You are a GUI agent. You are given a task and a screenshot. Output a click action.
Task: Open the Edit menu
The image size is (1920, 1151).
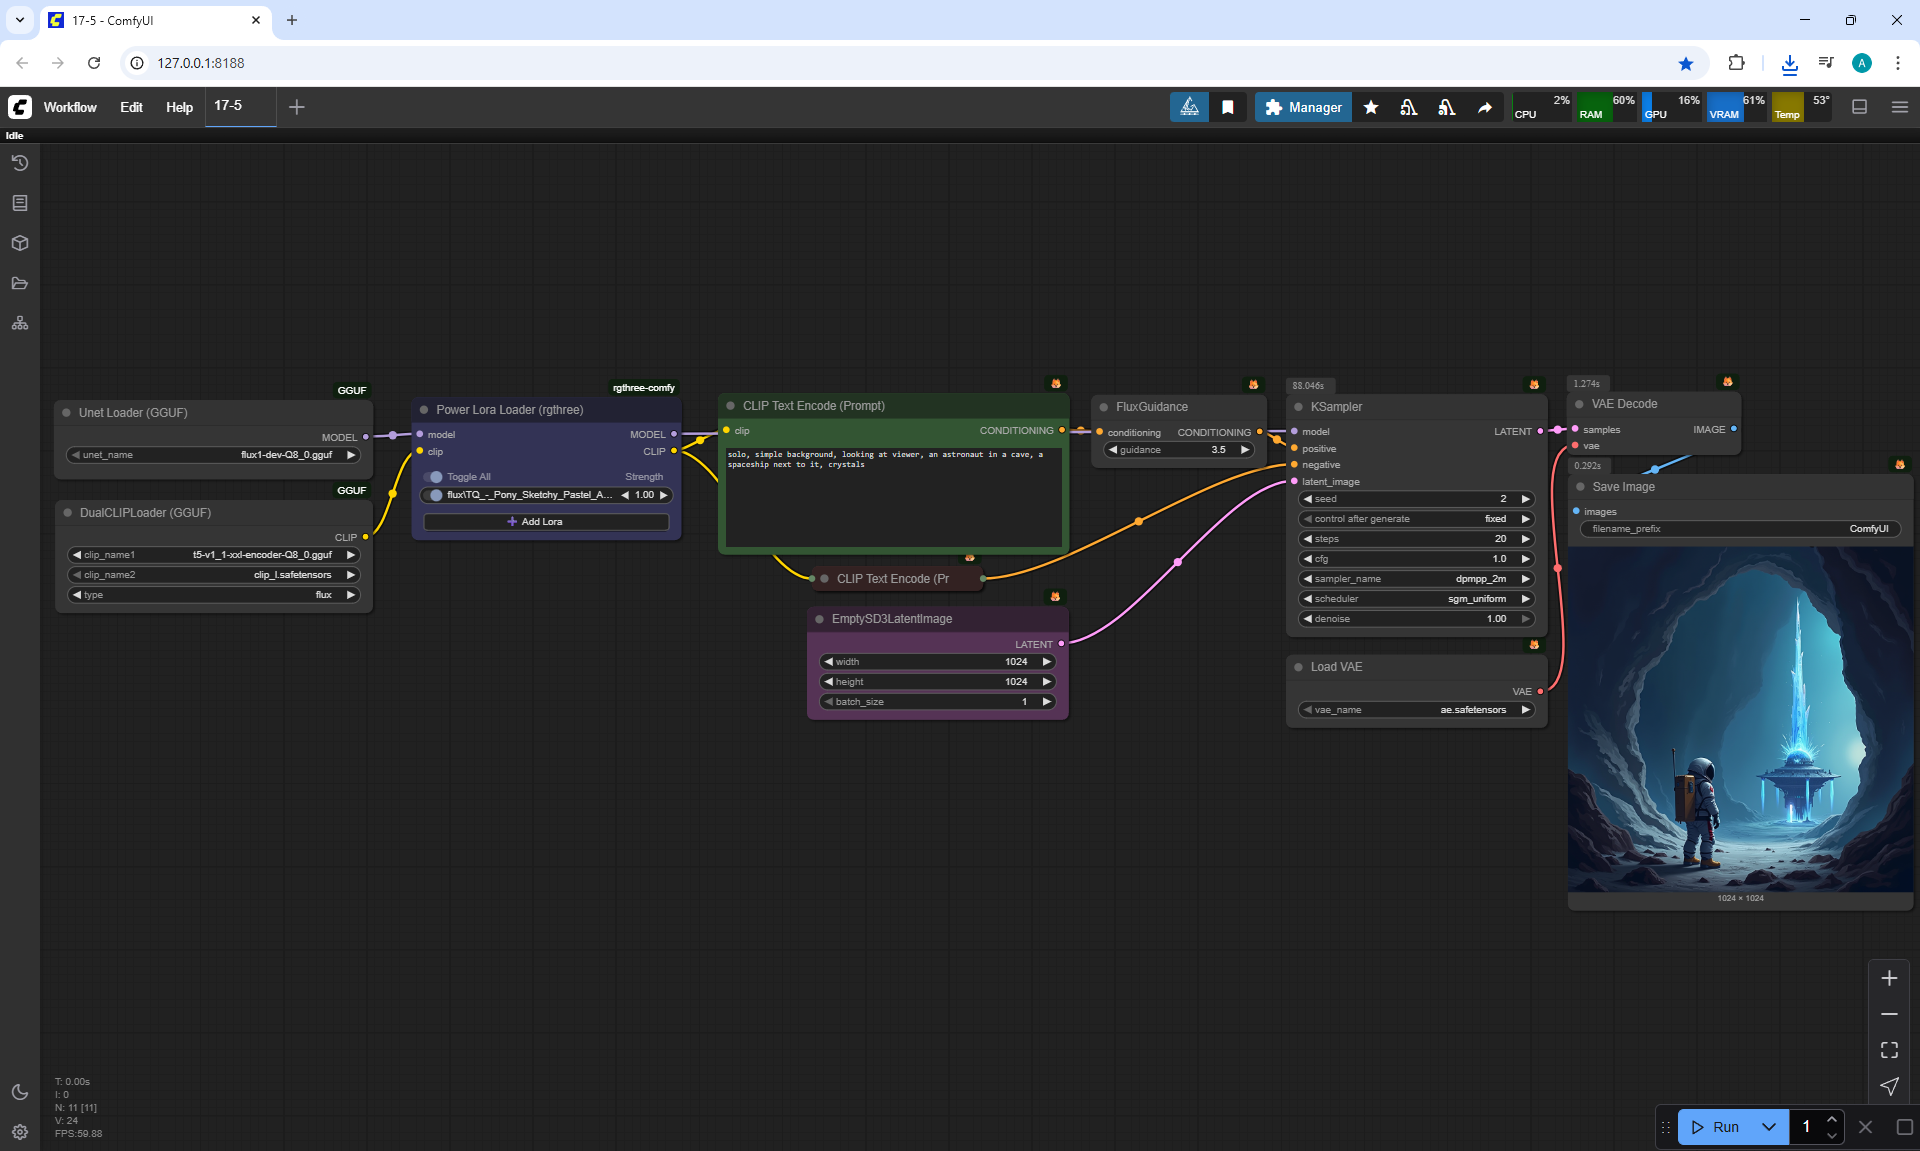click(x=131, y=107)
